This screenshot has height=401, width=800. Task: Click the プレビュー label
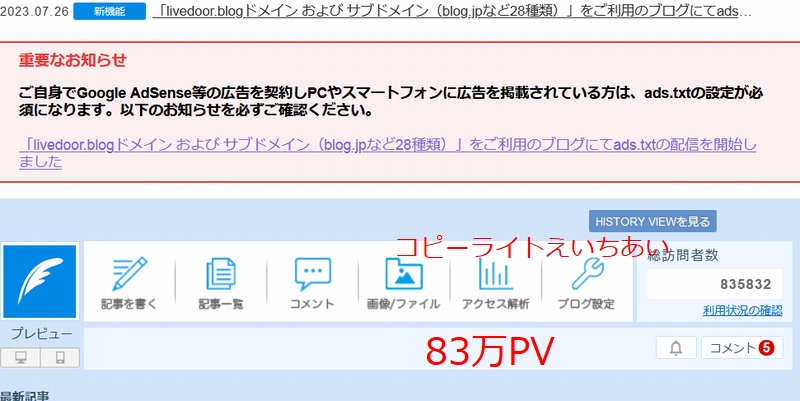pyautogui.click(x=42, y=334)
